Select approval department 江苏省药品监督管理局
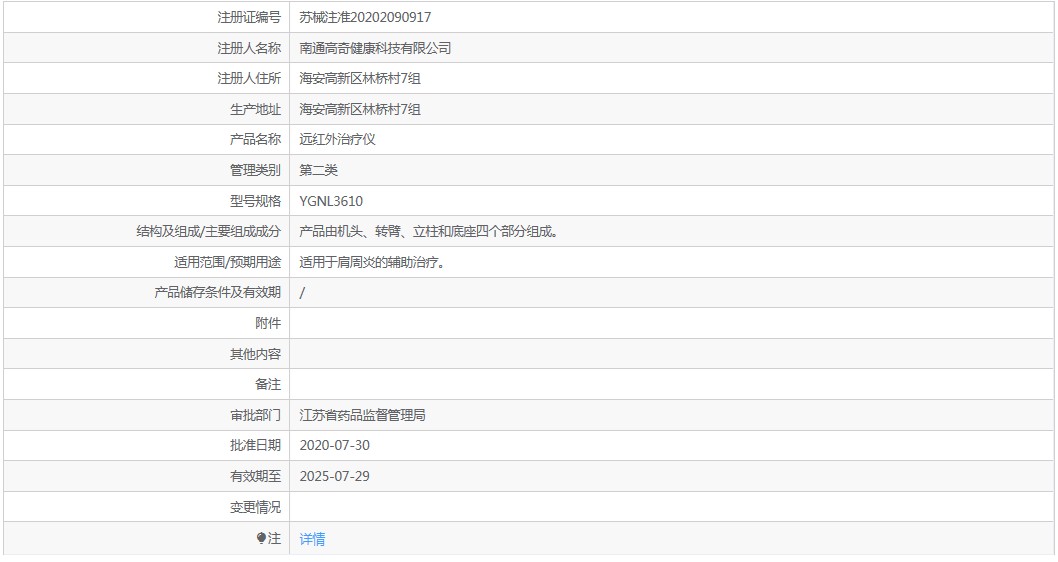1058x562 pixels. [x=362, y=416]
